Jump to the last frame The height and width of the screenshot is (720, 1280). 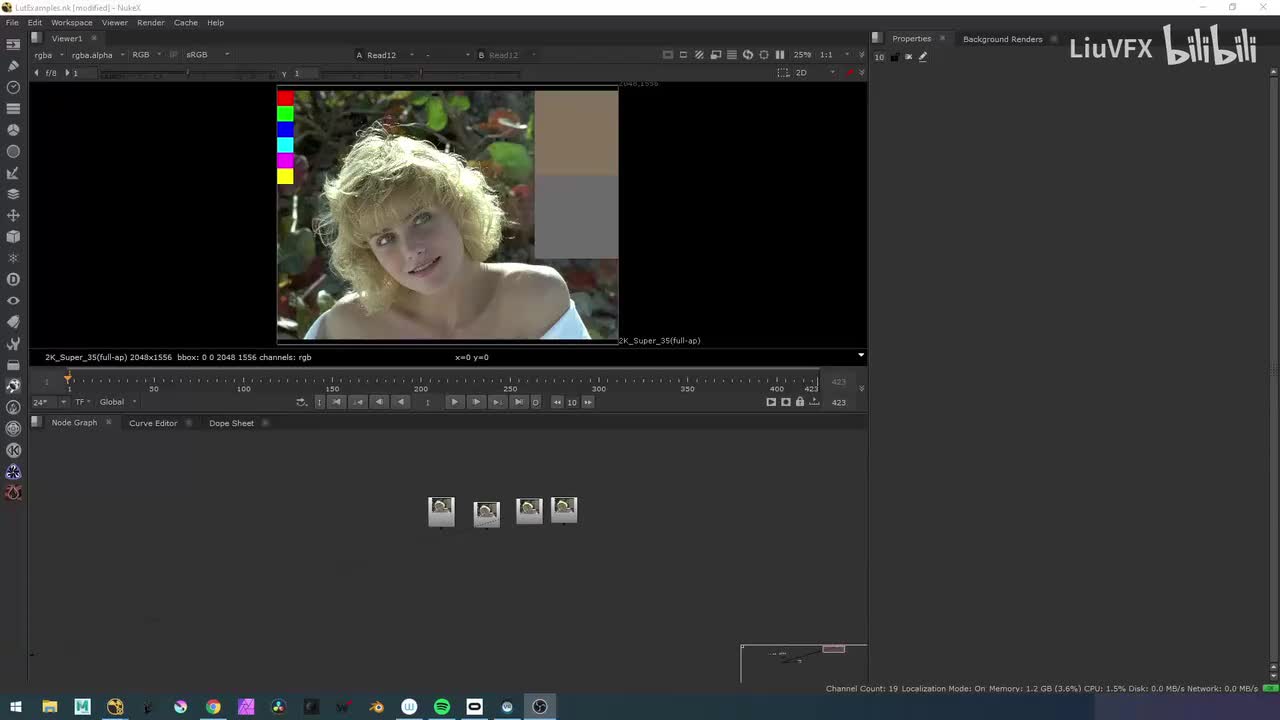coord(518,402)
